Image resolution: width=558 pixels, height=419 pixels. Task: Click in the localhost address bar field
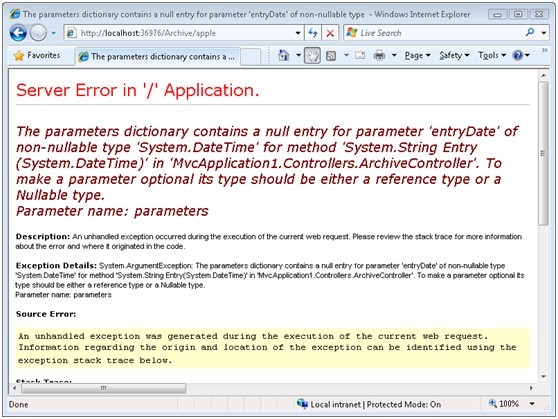[180, 33]
